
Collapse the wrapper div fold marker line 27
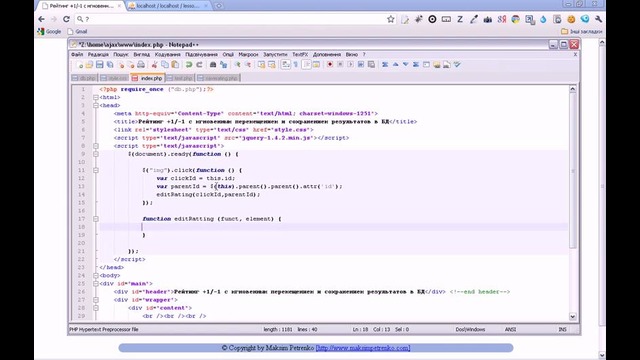click(96, 300)
